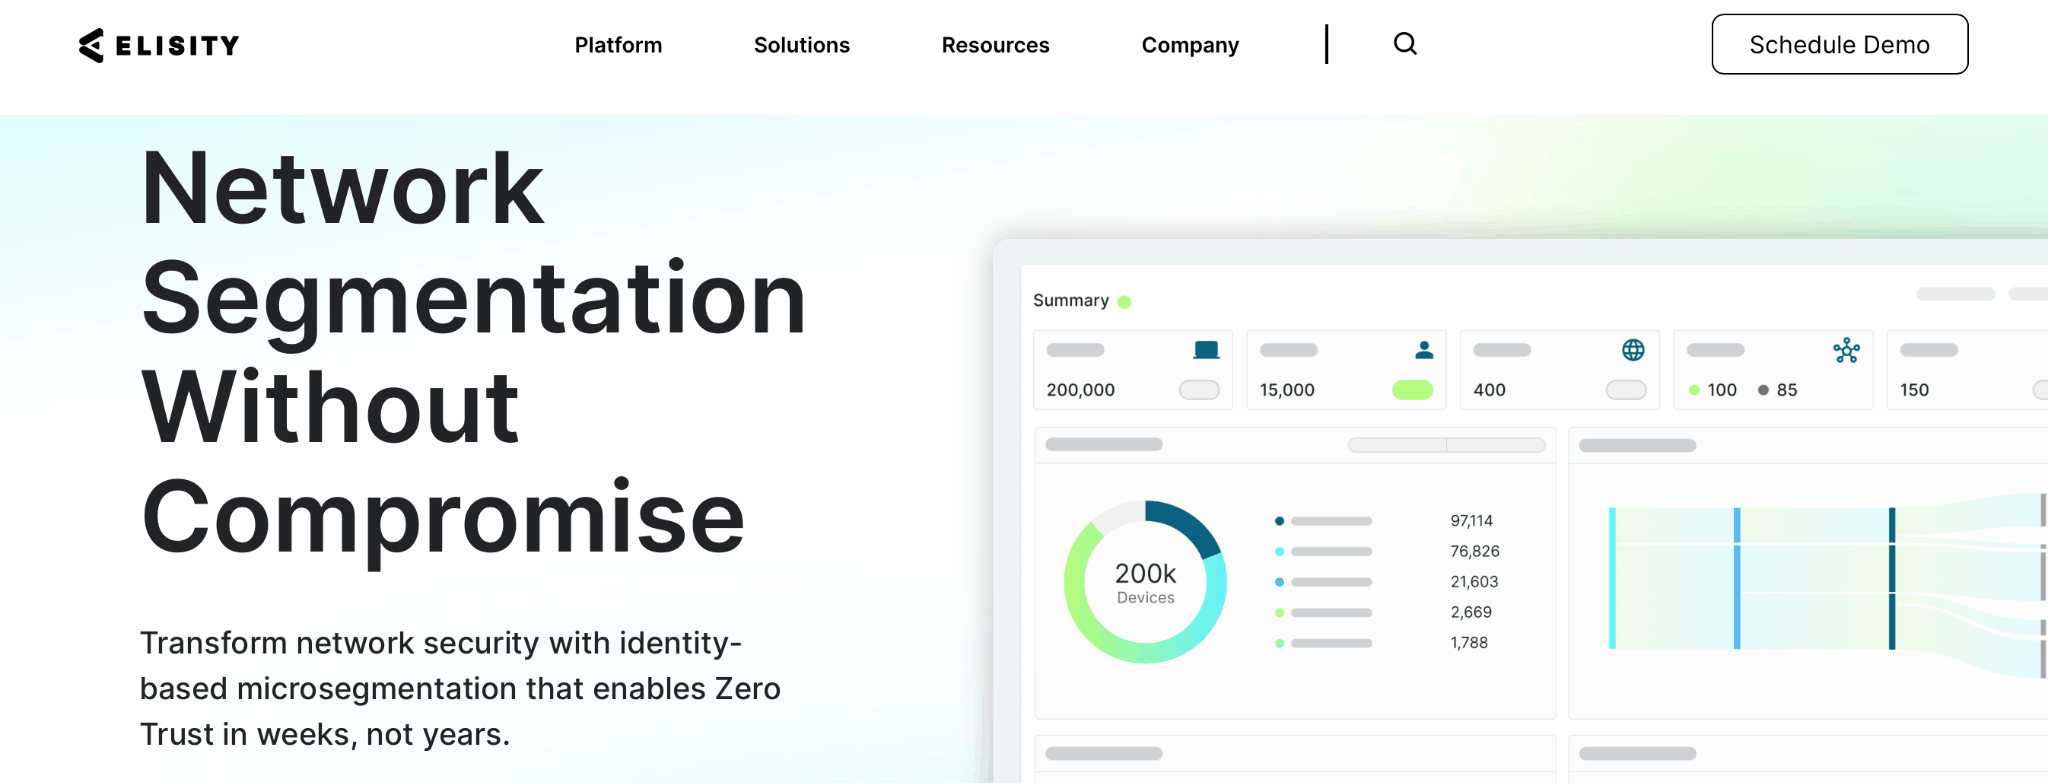Screen dimensions: 2048x784
Task: Click the user icon in the 15,000 card
Action: [x=1424, y=350]
